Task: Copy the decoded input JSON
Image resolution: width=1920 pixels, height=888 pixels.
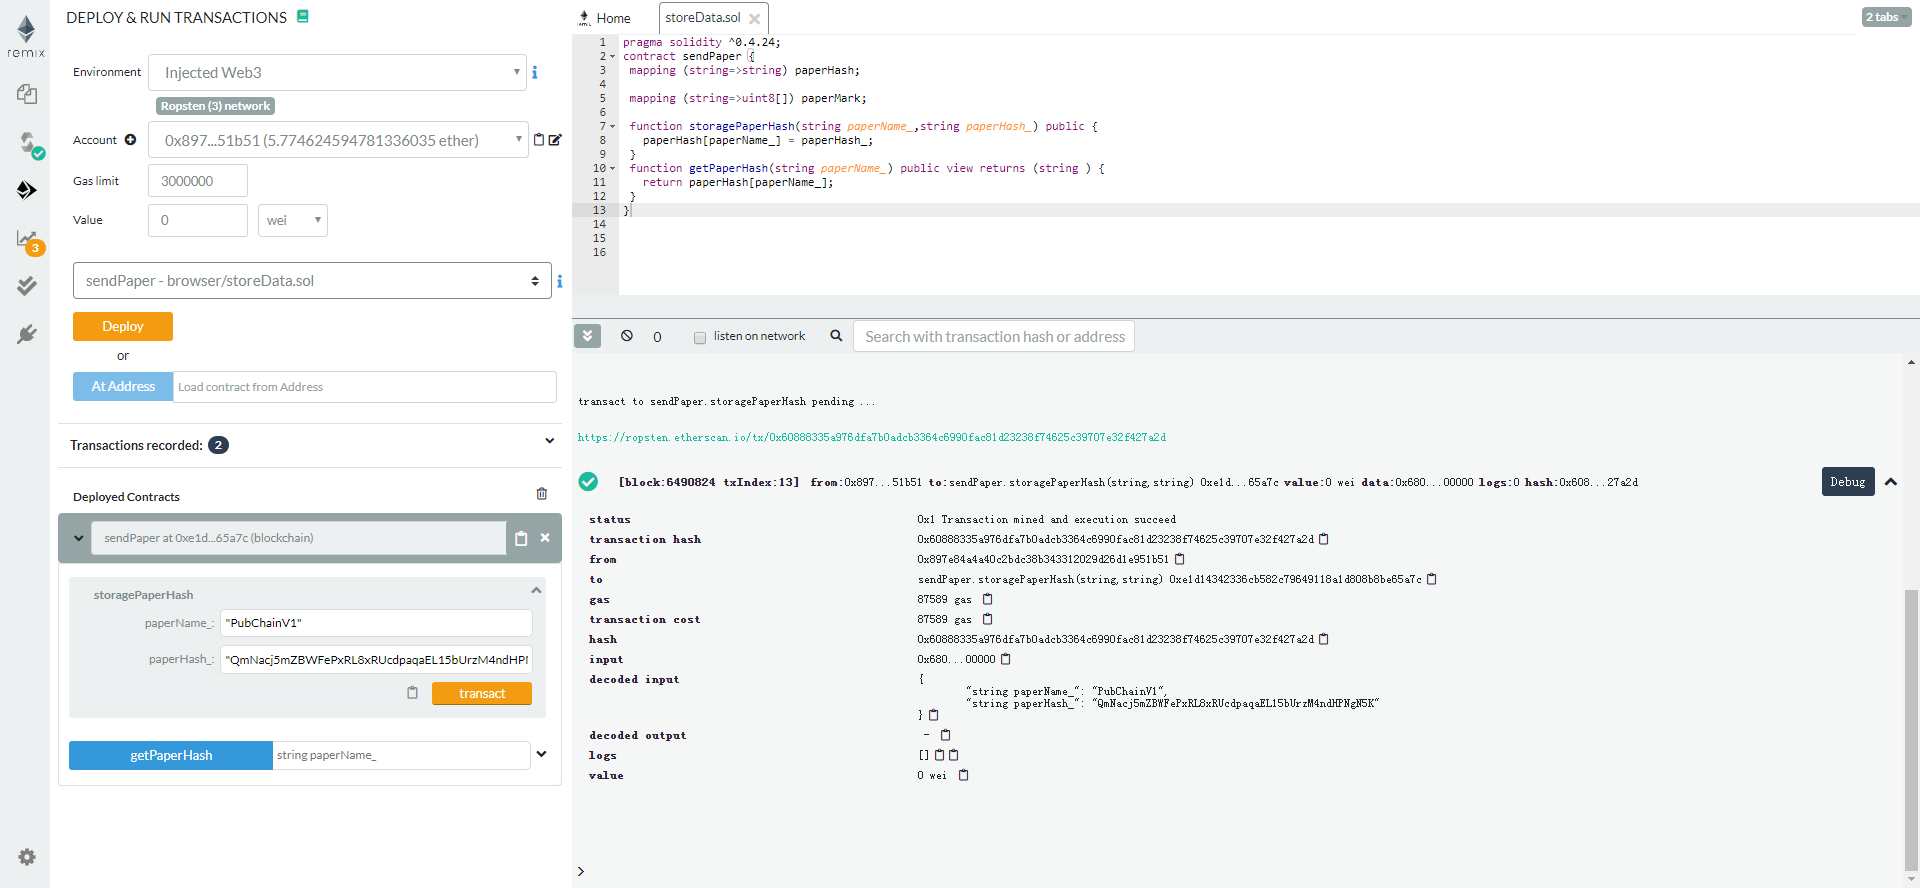Action: [x=934, y=715]
